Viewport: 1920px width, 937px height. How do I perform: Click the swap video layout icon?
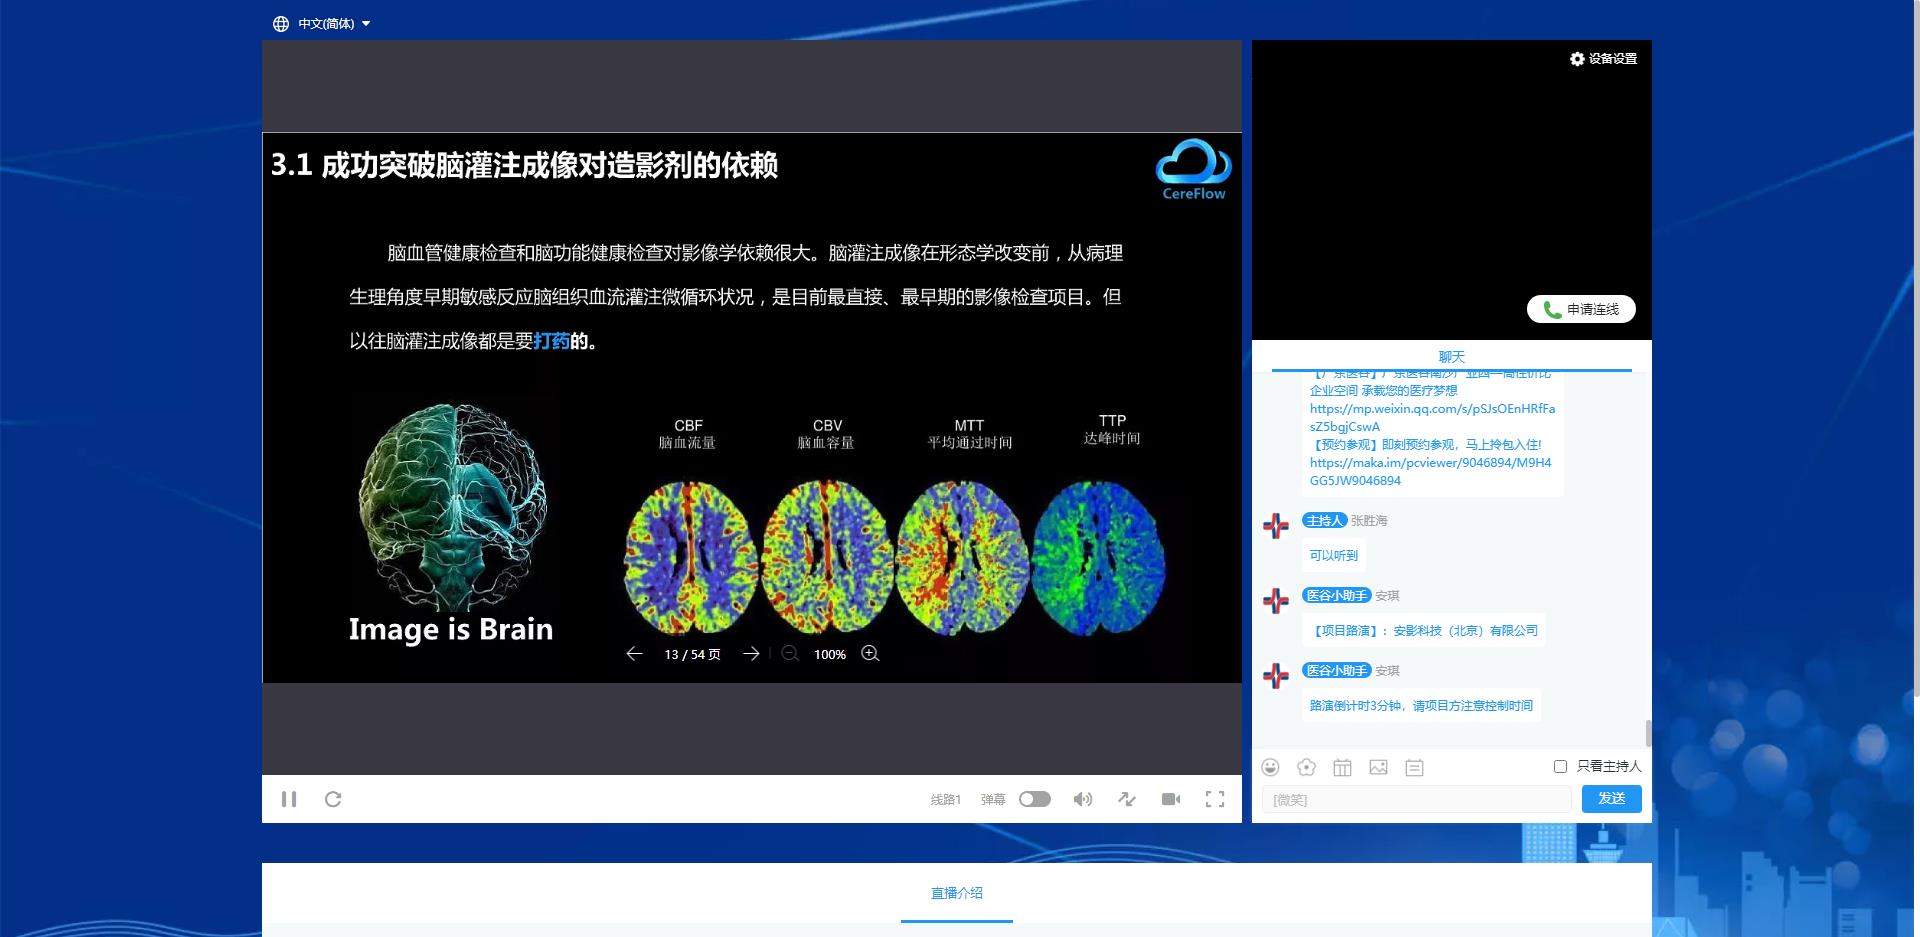tap(1127, 799)
